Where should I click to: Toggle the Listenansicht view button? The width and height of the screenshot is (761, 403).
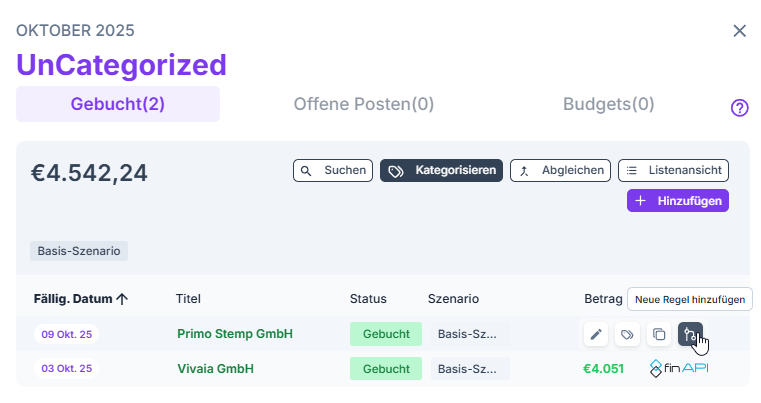673,171
